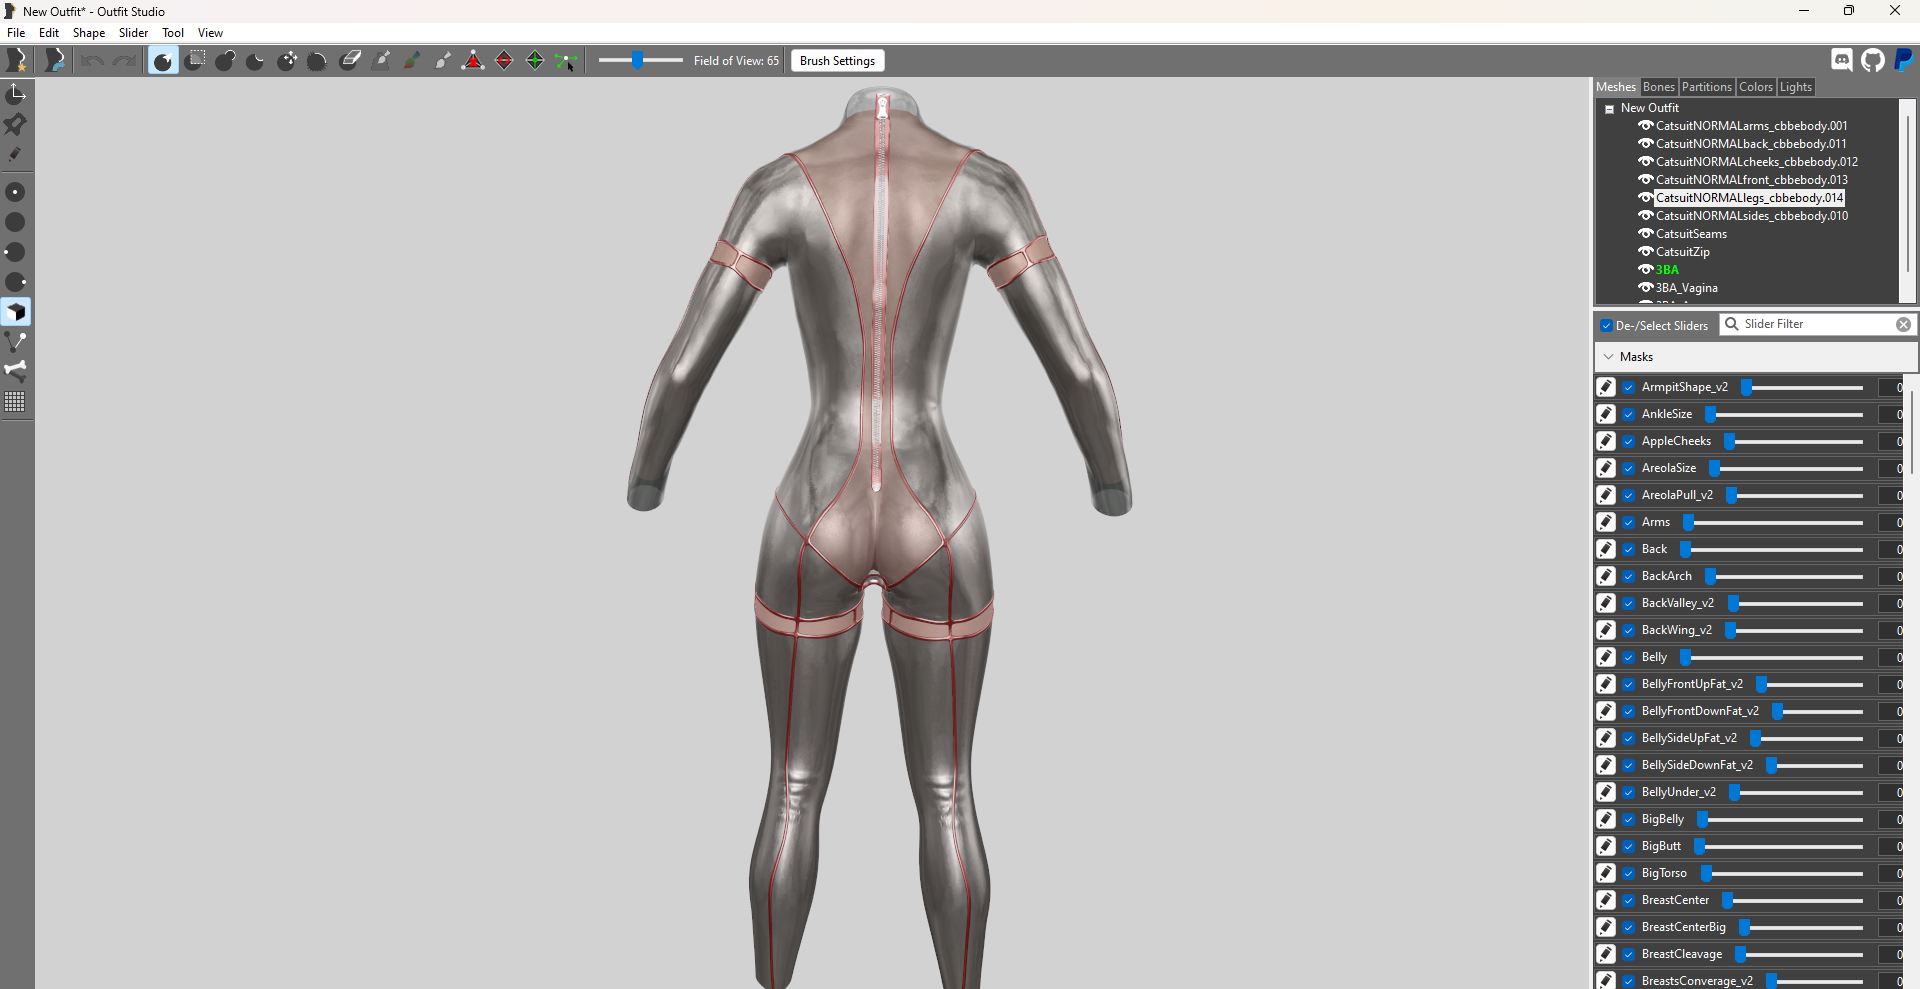Choose the multicolor Color paint brush
Image resolution: width=1920 pixels, height=989 pixels.
tap(411, 61)
